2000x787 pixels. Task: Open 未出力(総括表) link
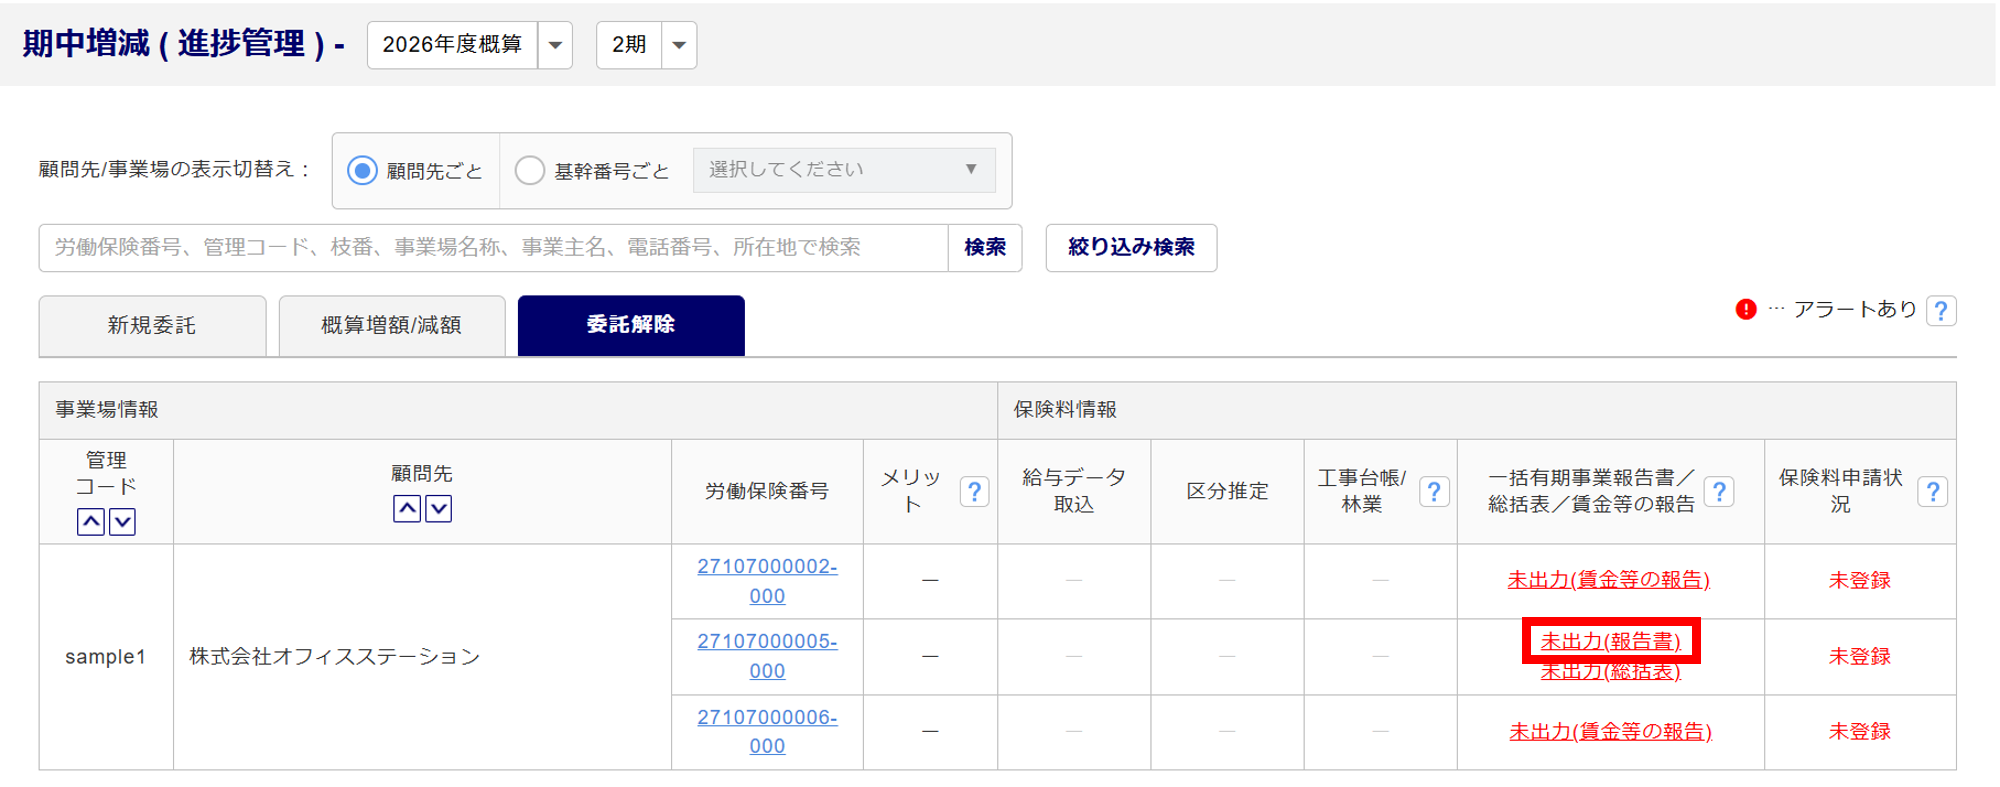coord(1610,671)
